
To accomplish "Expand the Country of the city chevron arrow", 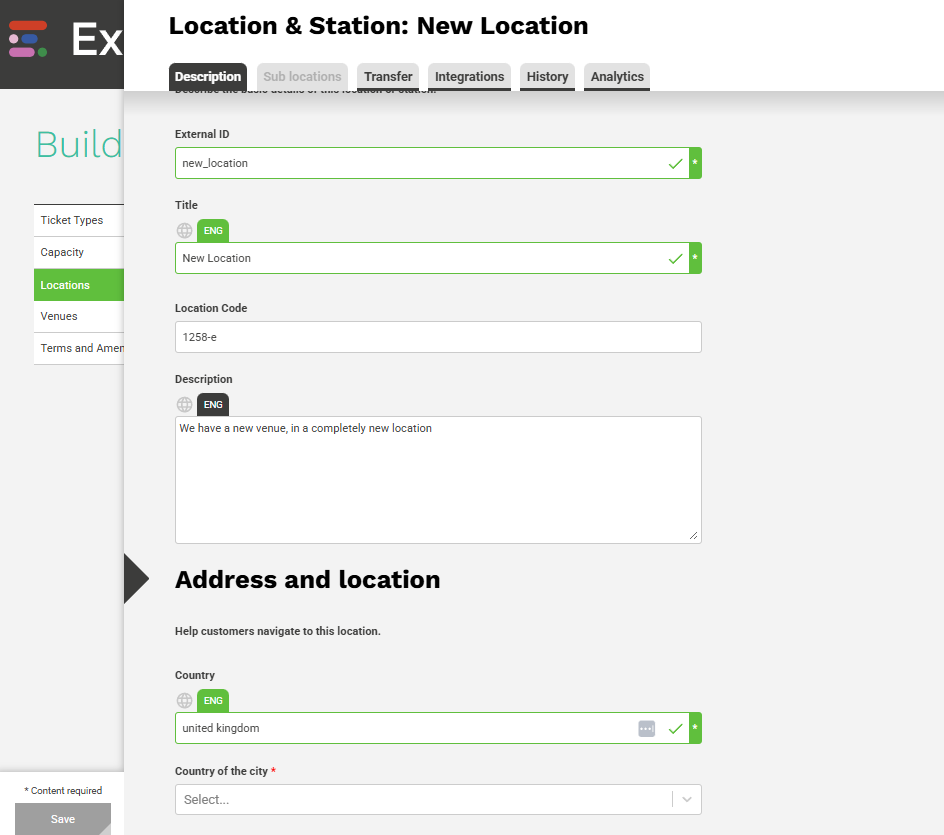I will (x=687, y=800).
